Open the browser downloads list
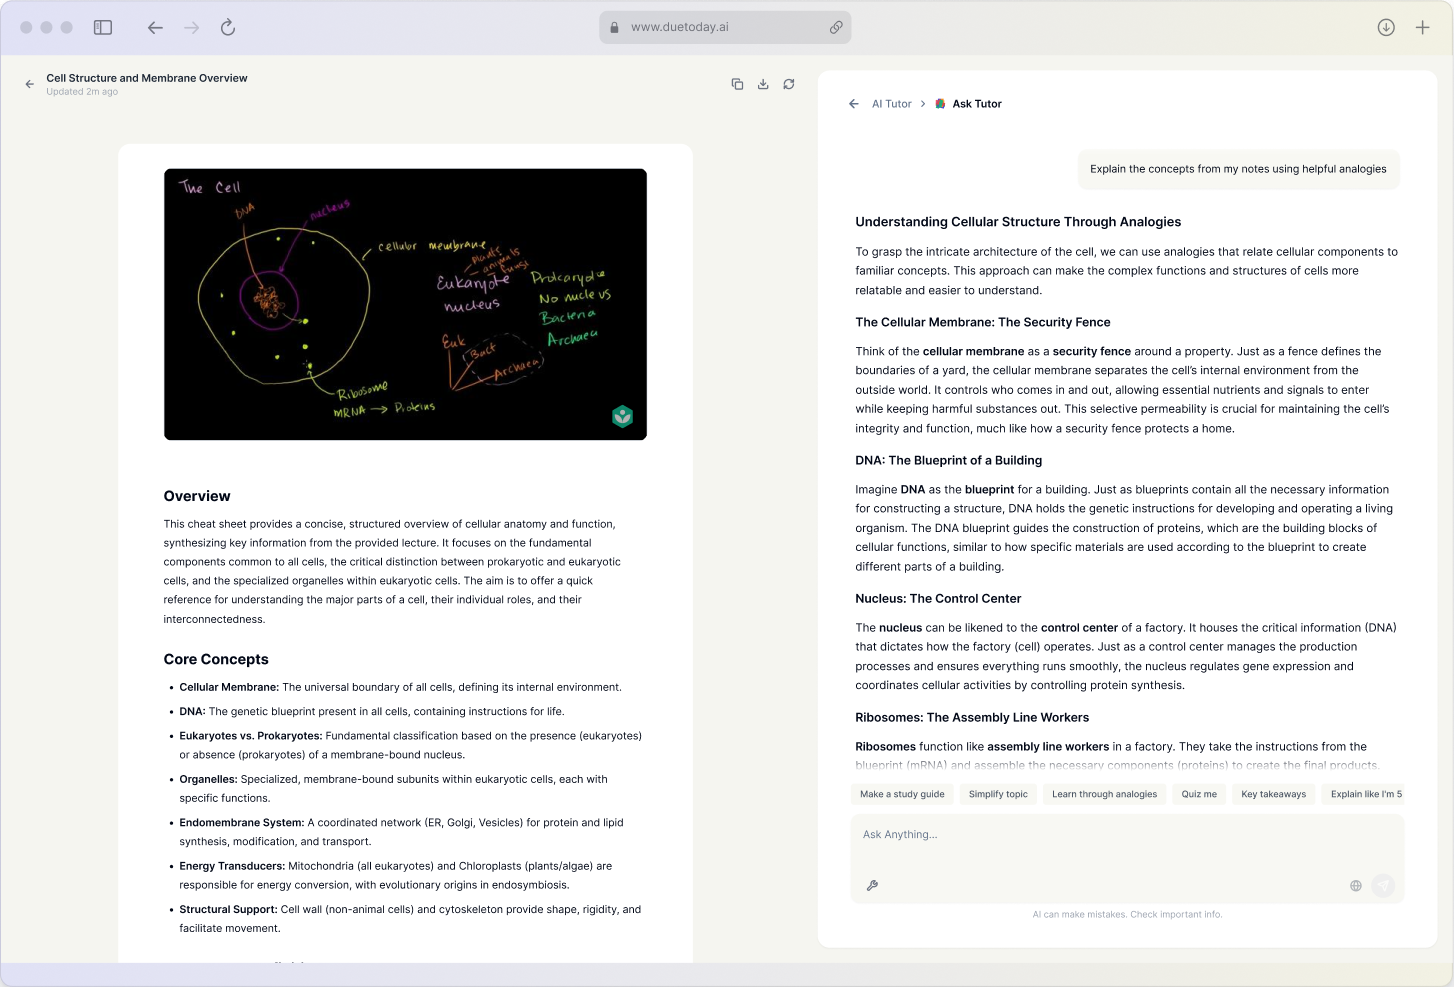Viewport: 1454px width, 987px height. pyautogui.click(x=1386, y=27)
